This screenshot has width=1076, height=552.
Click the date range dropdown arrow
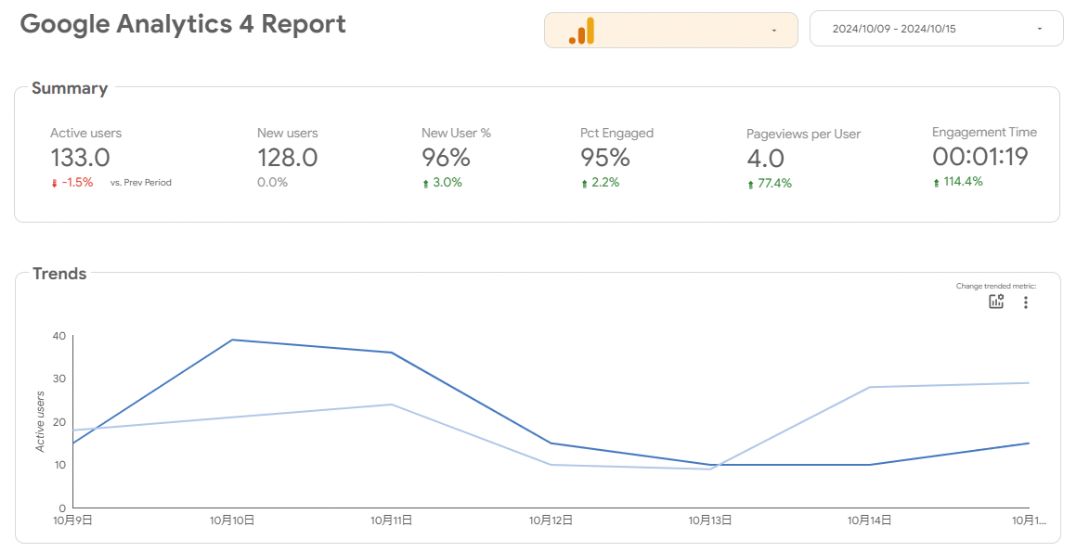[x=1040, y=29]
